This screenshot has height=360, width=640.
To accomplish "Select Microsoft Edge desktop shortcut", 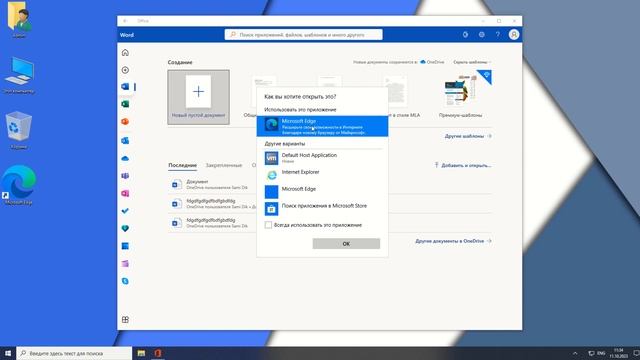I will coord(18,185).
